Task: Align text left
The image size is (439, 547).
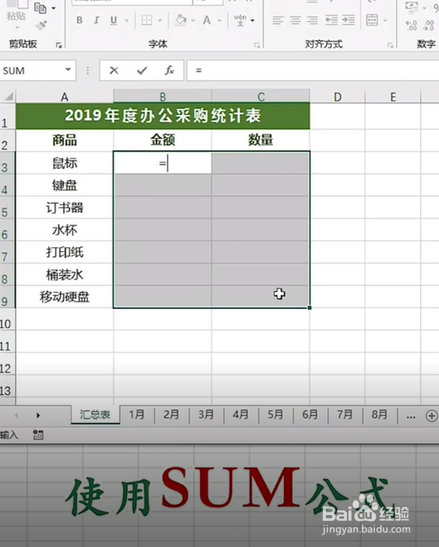Action: (x=278, y=20)
